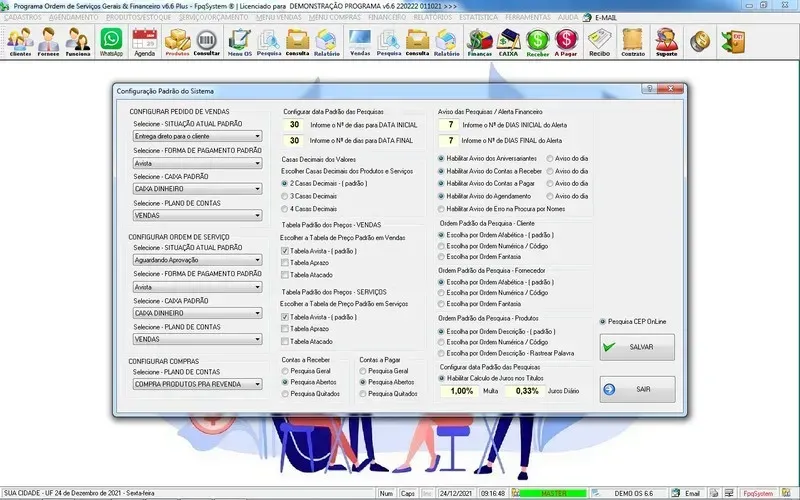Expand COMPRA PRODUTOS PRA REVENDA dropdown
The image size is (800, 500).
(x=257, y=384)
